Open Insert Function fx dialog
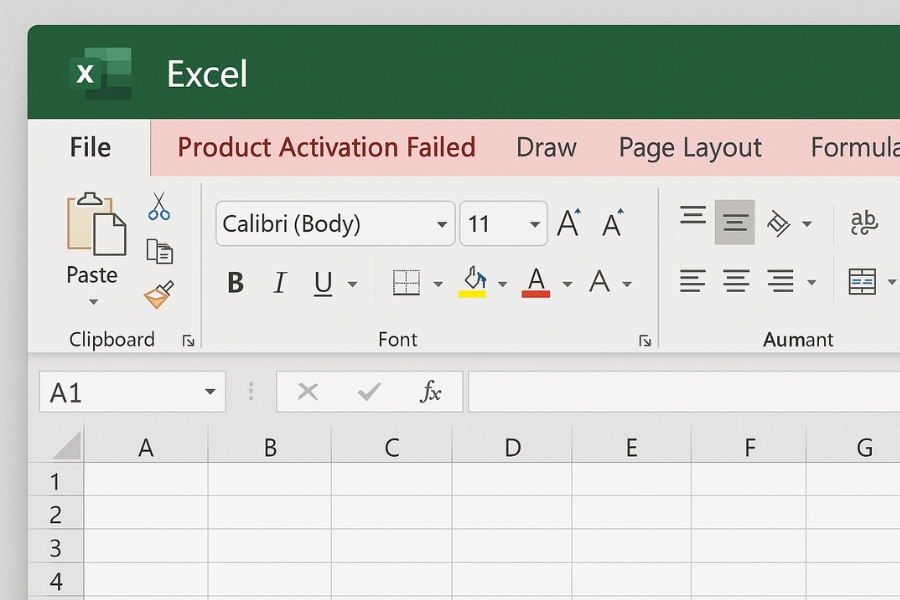The width and height of the screenshot is (900, 600). pyautogui.click(x=430, y=392)
